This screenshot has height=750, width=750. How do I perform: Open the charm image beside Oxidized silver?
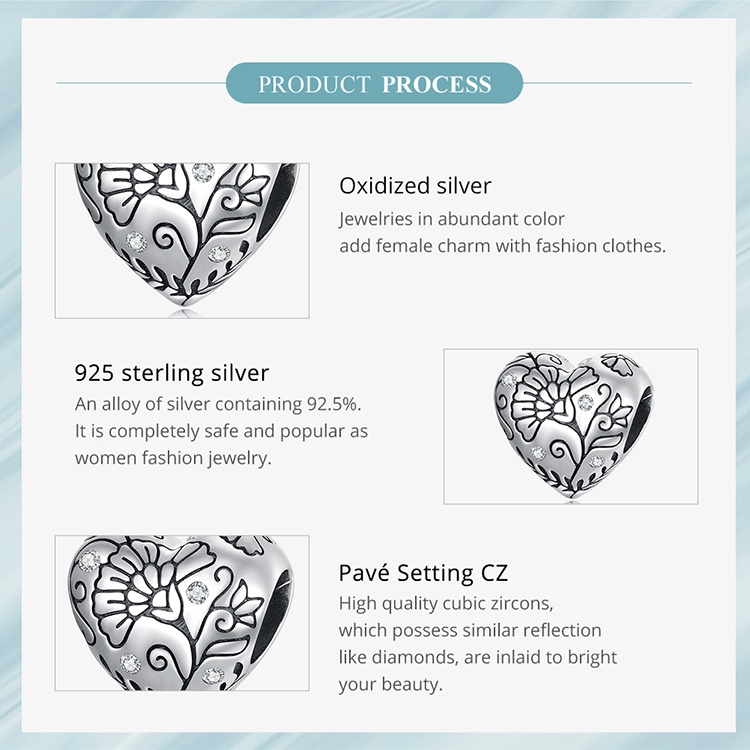pyautogui.click(x=182, y=240)
